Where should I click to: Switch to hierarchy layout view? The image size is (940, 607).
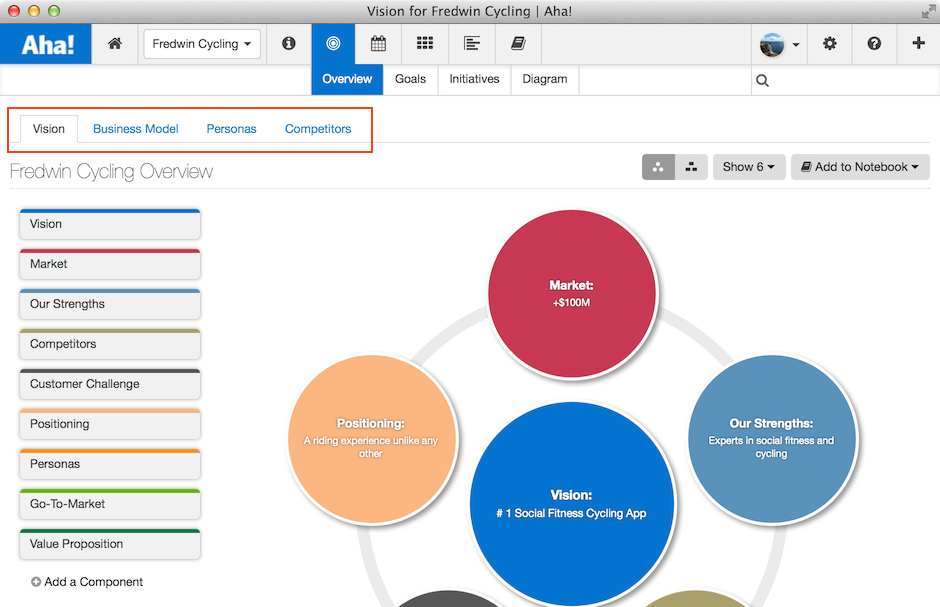(691, 167)
